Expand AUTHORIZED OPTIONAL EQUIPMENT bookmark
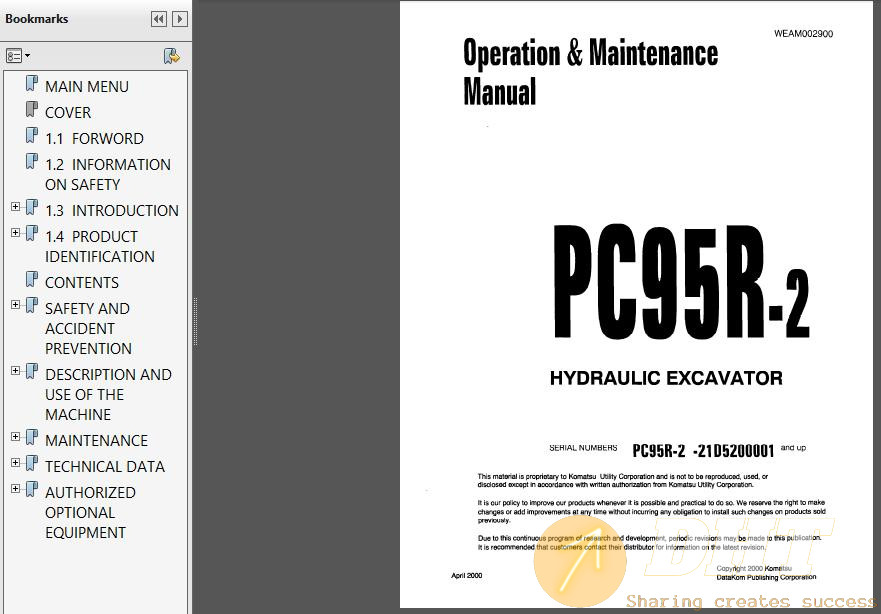This screenshot has width=881, height=614. click(x=16, y=489)
